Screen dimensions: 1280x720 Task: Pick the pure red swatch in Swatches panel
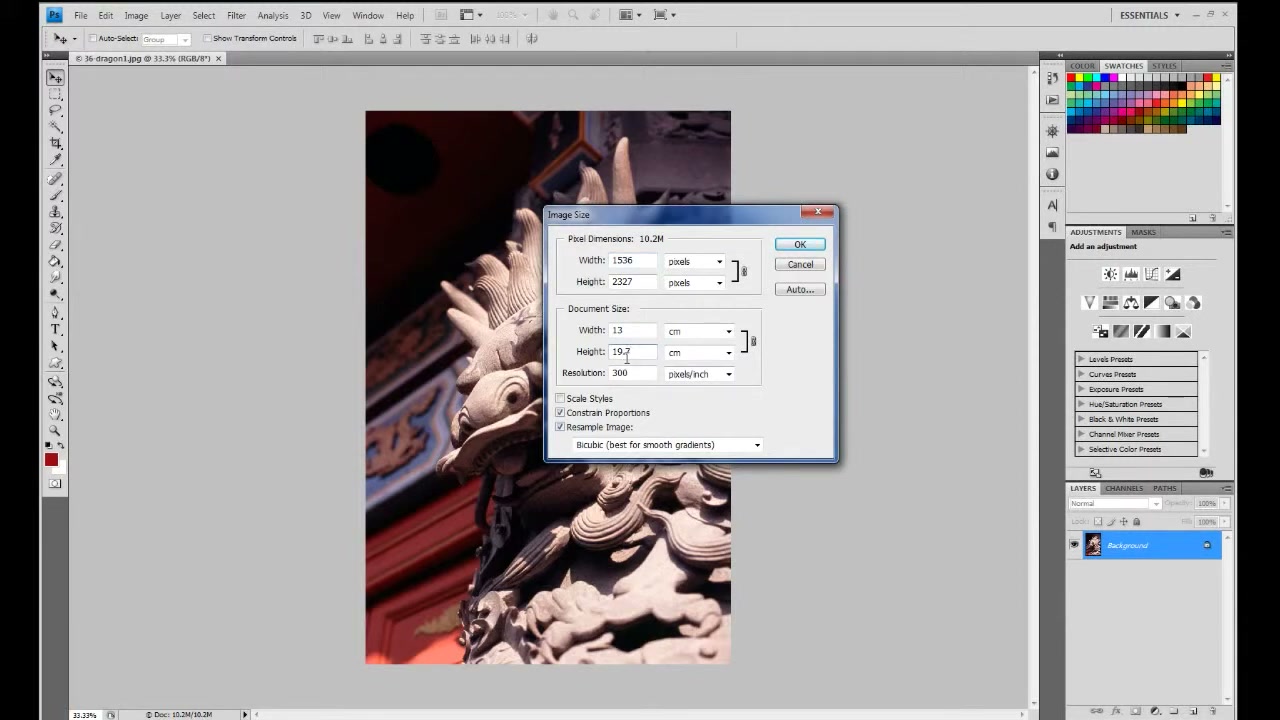[x=1072, y=78]
